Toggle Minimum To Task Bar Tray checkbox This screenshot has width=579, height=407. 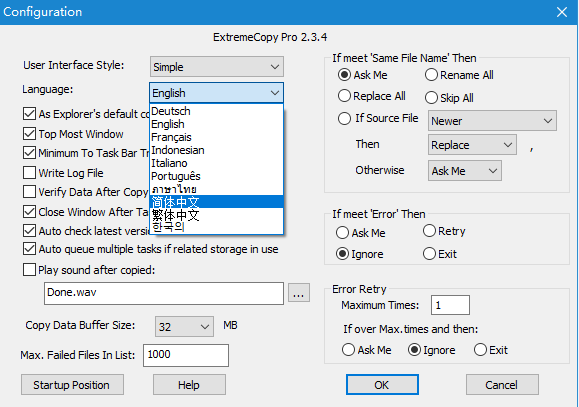pyautogui.click(x=29, y=153)
